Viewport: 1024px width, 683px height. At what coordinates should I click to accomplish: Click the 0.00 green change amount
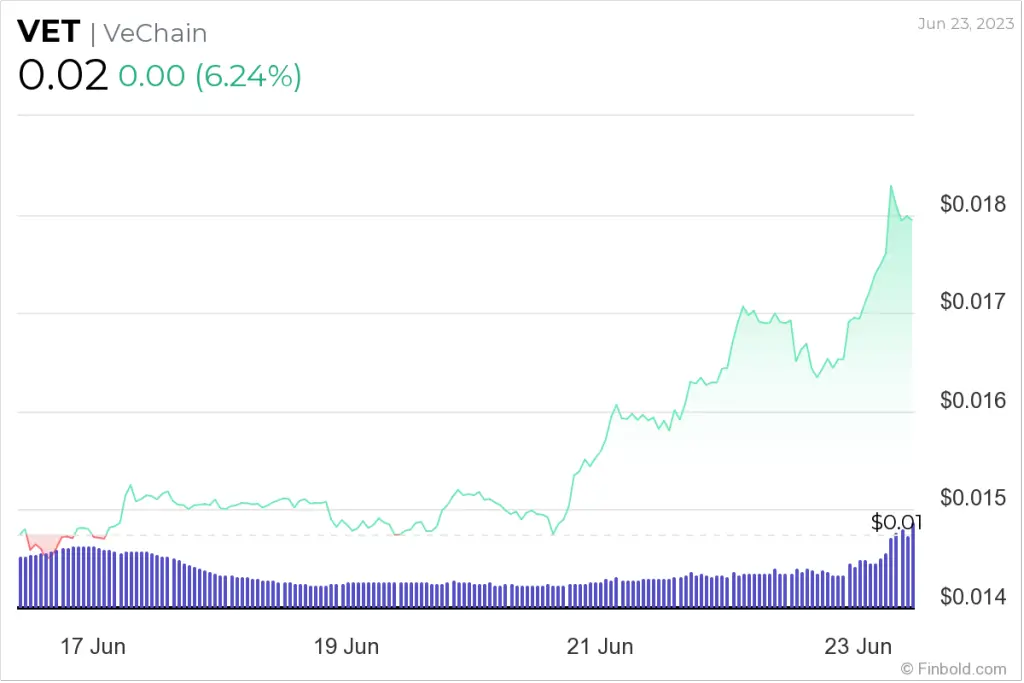pyautogui.click(x=151, y=77)
